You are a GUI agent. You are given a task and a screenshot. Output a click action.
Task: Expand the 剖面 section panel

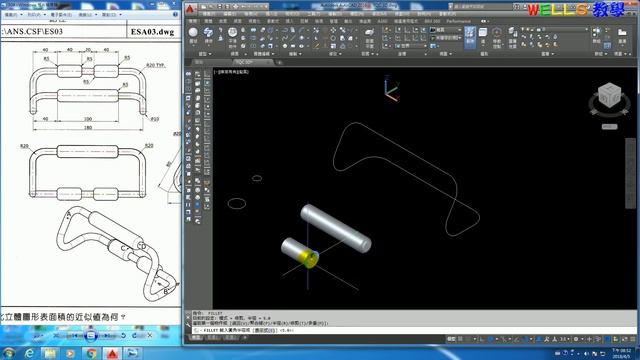[x=367, y=54]
